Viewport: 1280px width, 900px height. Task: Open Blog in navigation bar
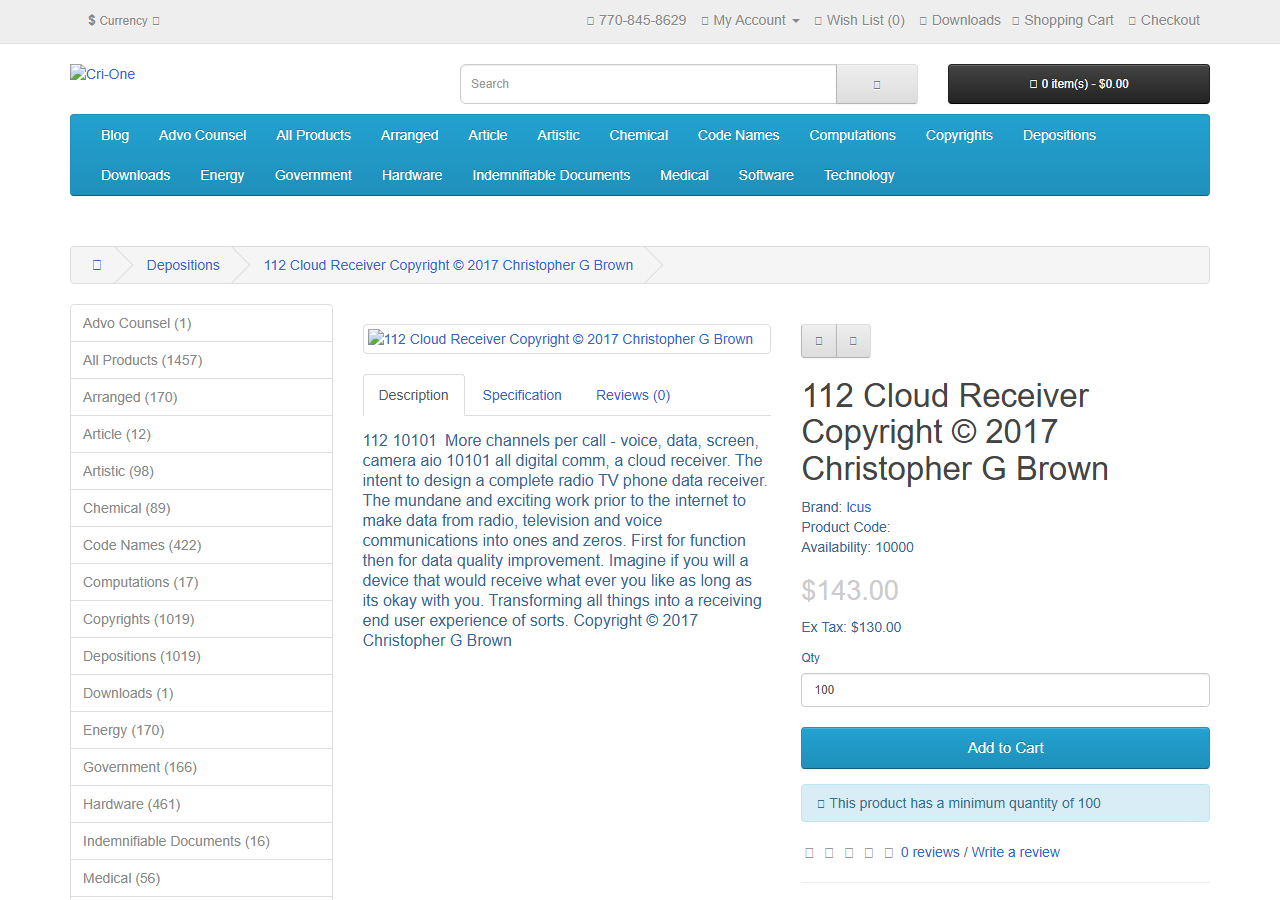[x=115, y=135]
